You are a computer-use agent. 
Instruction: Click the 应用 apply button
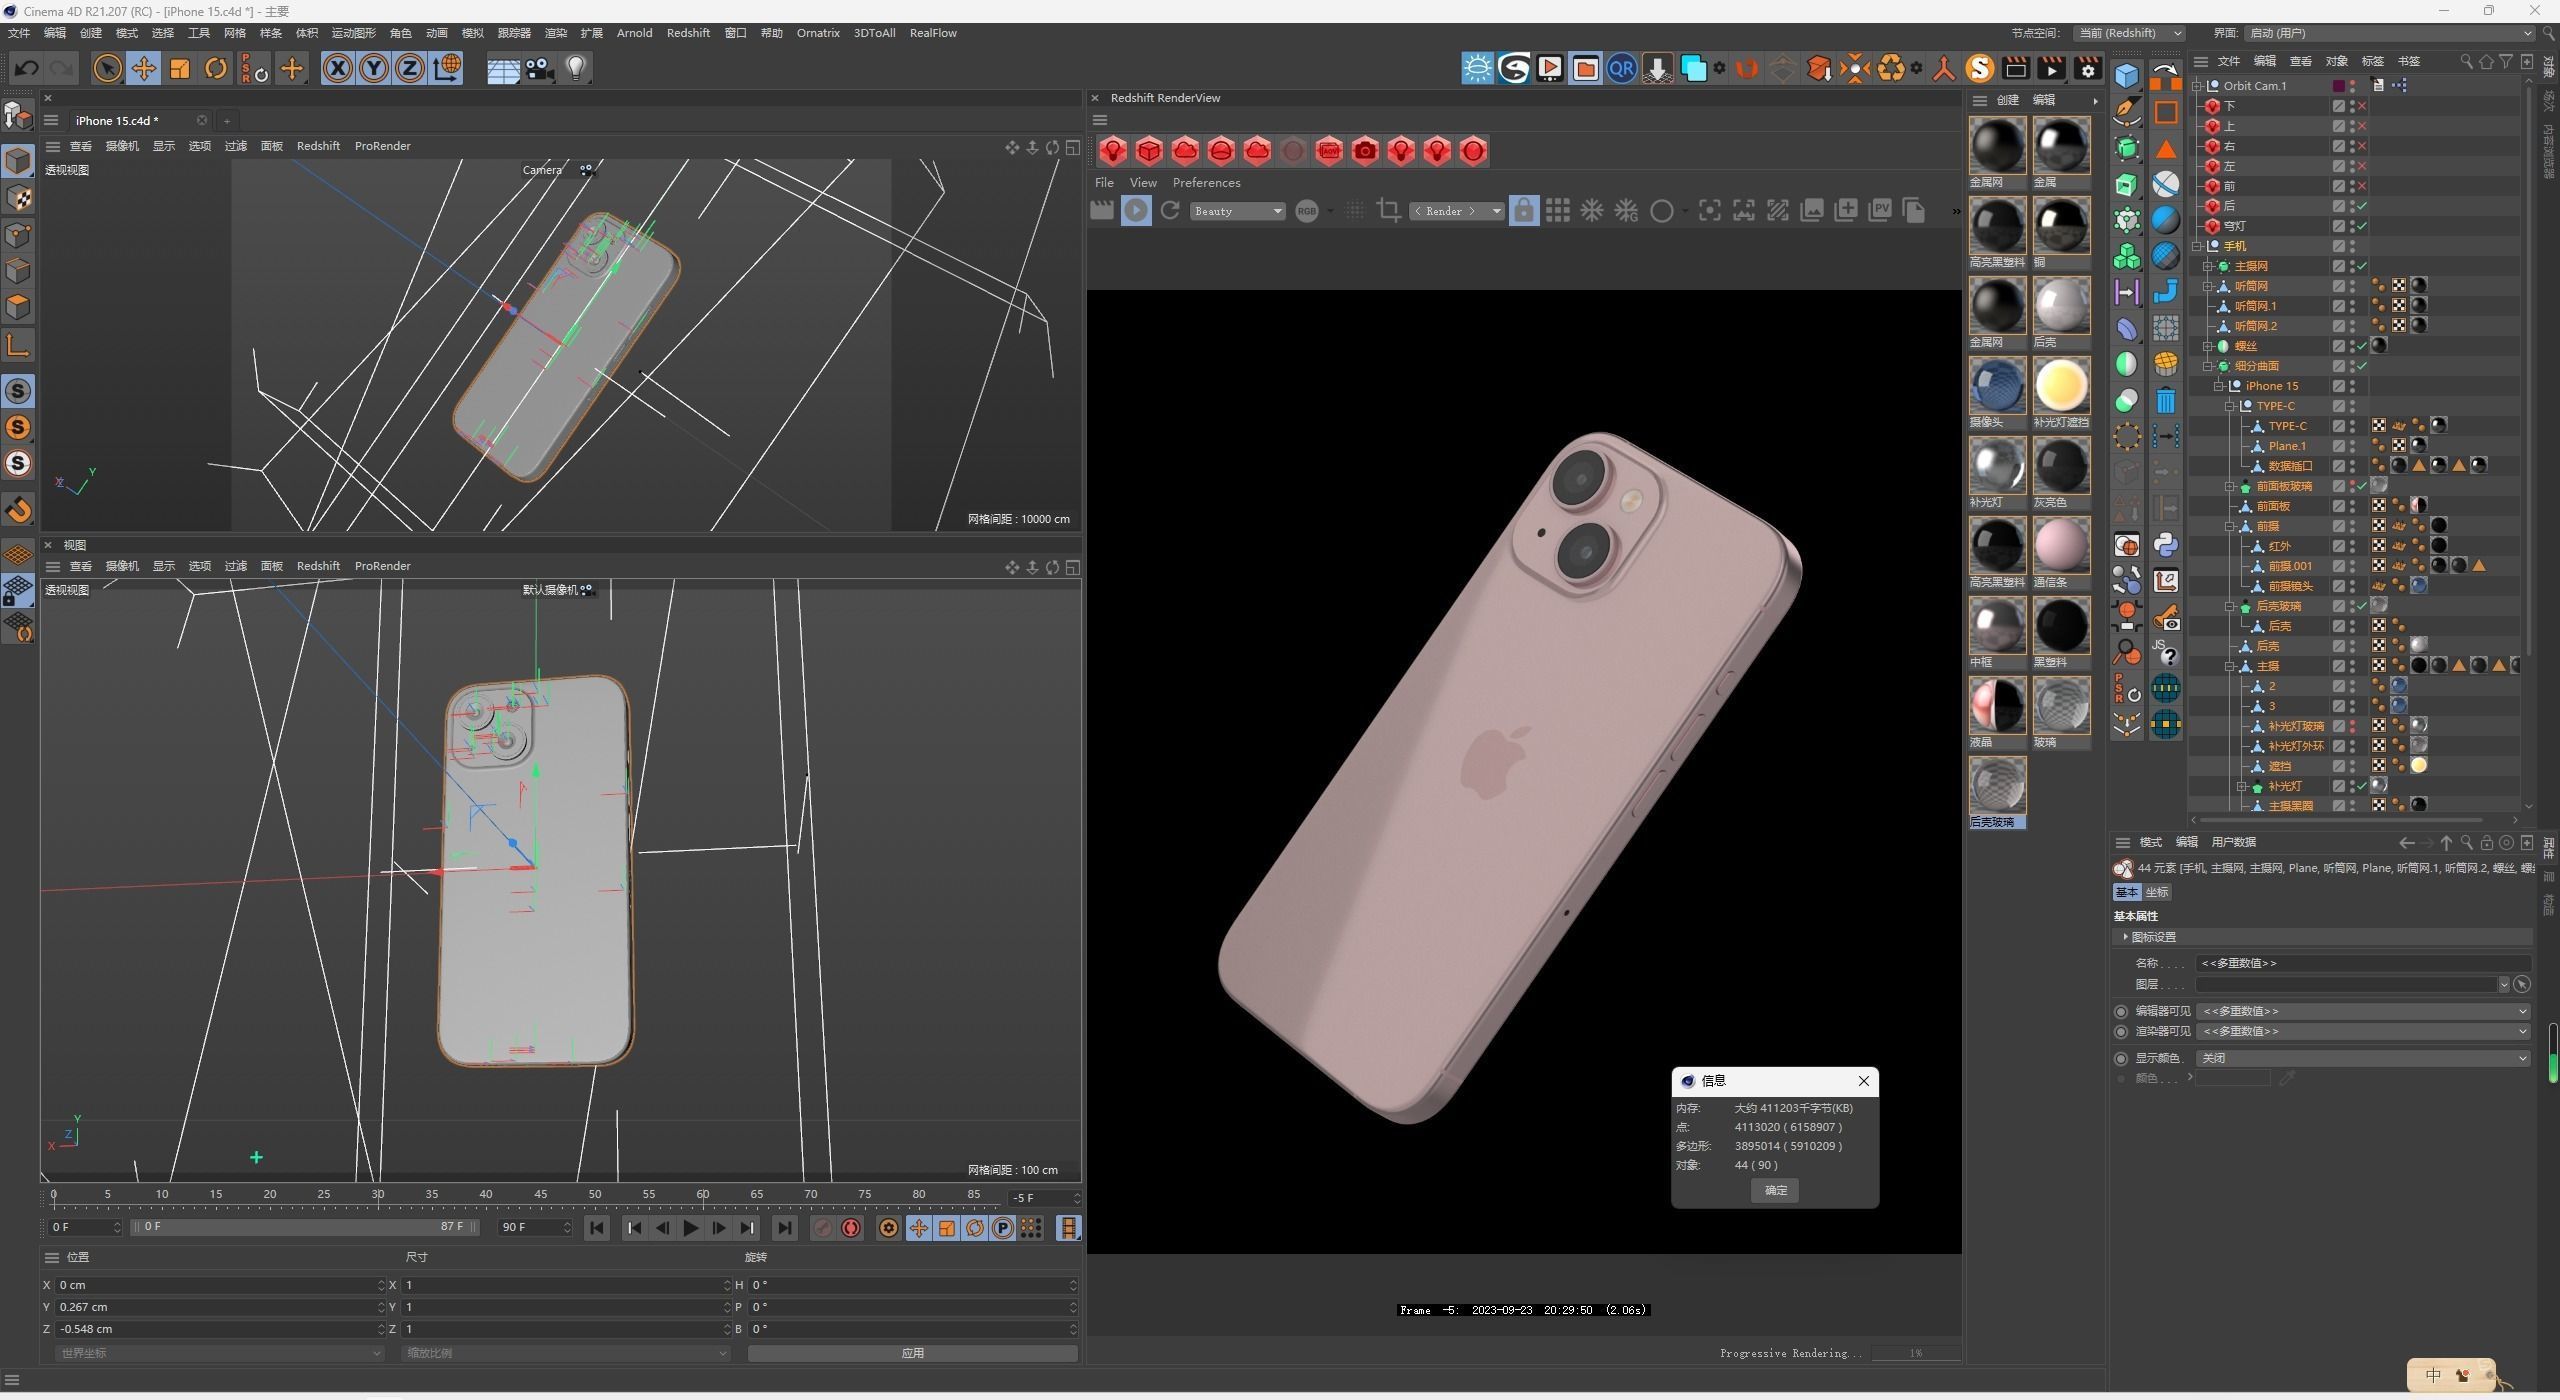click(x=912, y=1353)
